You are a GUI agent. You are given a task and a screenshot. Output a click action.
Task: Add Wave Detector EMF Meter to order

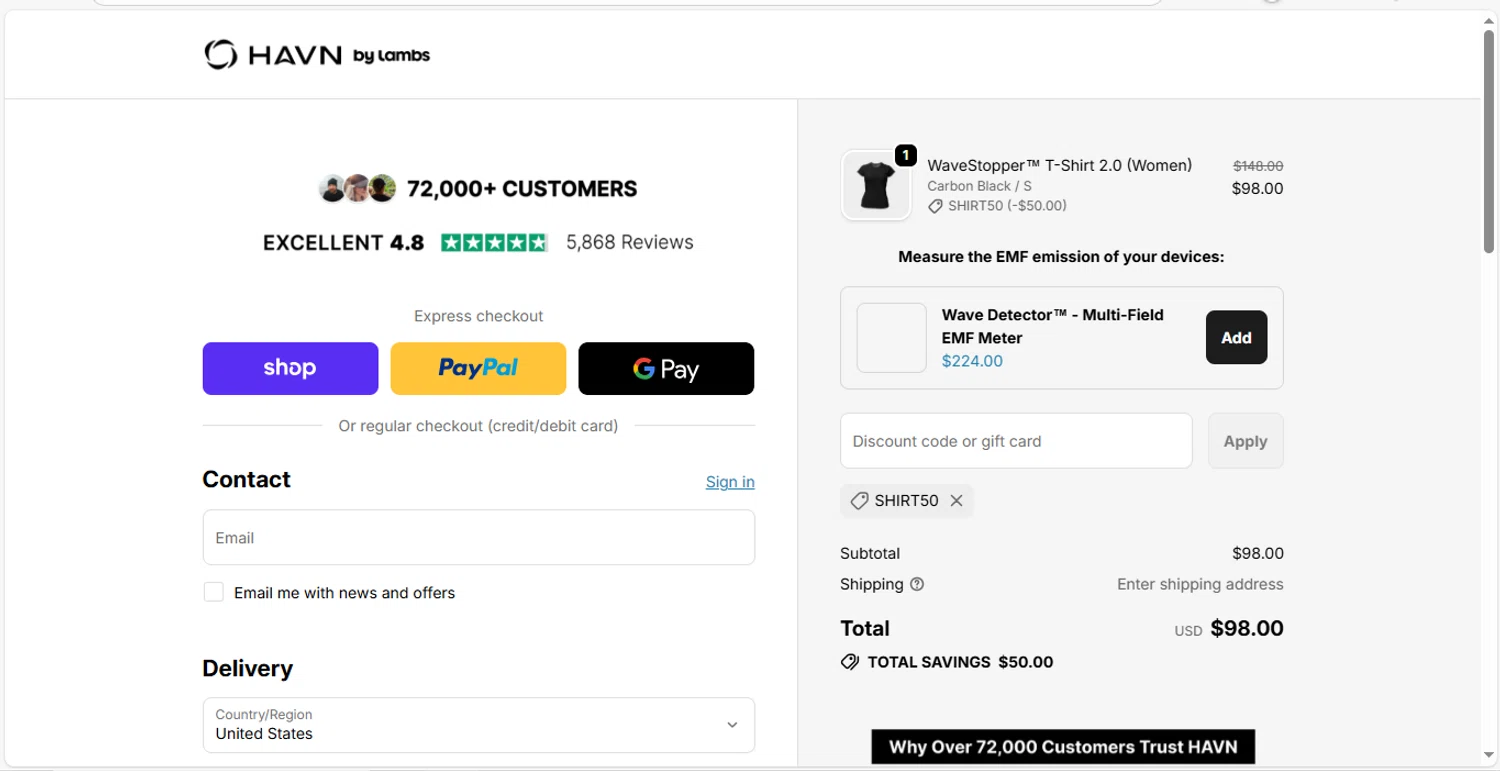(x=1236, y=337)
